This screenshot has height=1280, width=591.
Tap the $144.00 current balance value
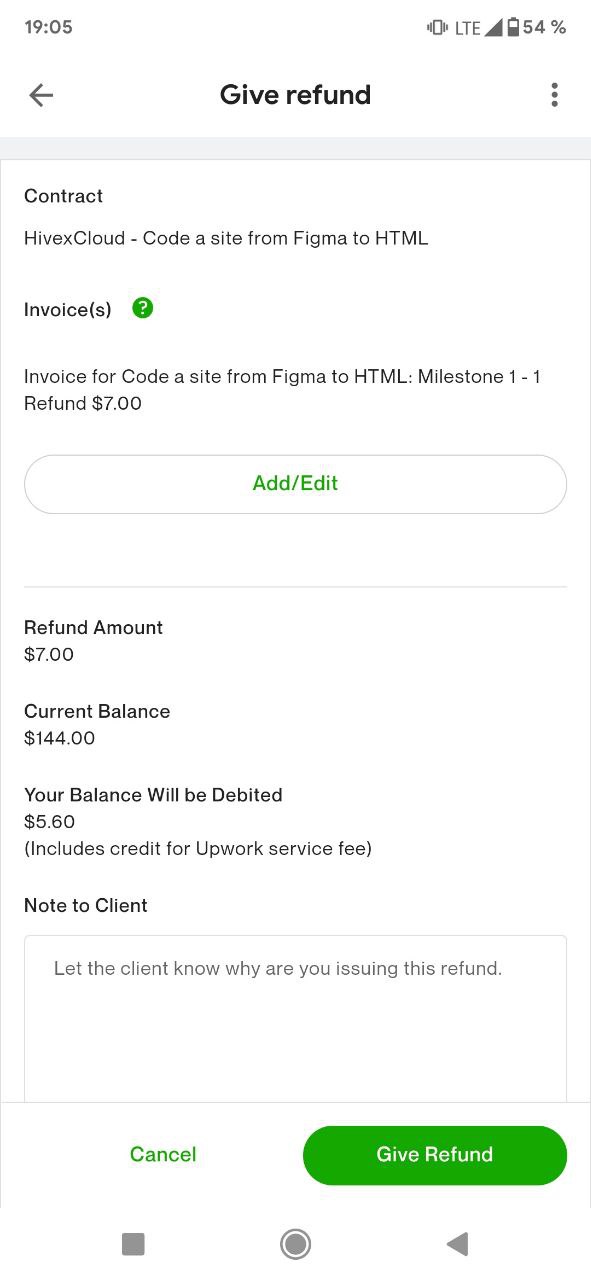(x=60, y=739)
